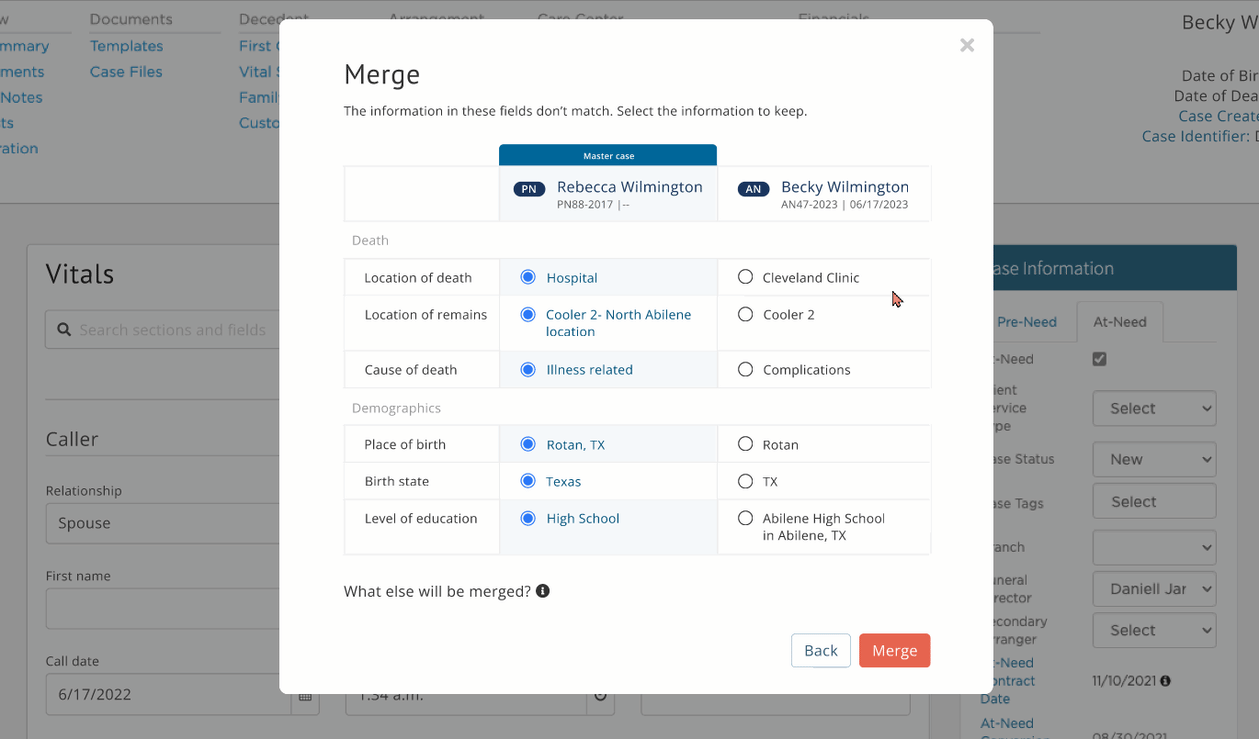The image size is (1259, 739).
Task: Click the Case Tags Select field
Action: (x=1154, y=501)
